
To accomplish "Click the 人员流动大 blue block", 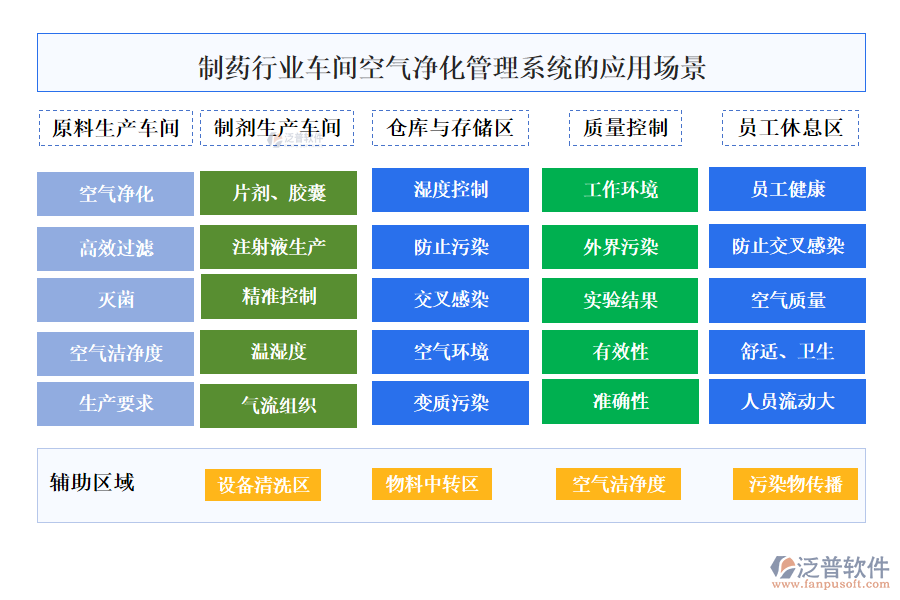I will [787, 401].
